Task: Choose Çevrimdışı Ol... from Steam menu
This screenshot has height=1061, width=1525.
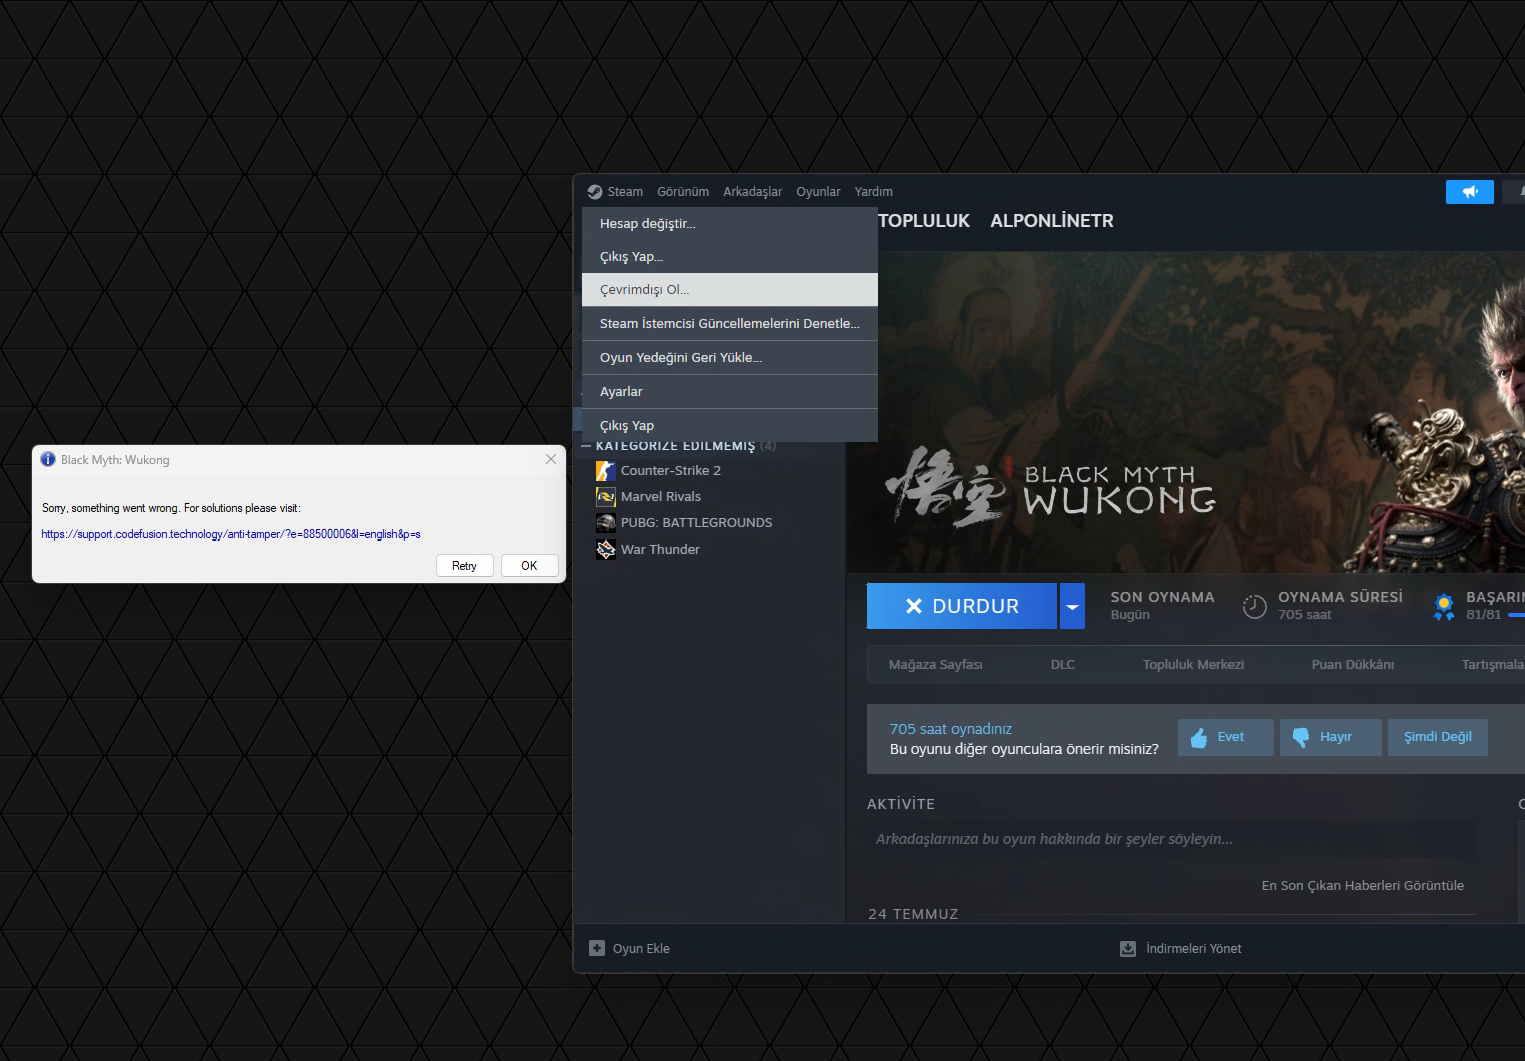Action: 730,289
